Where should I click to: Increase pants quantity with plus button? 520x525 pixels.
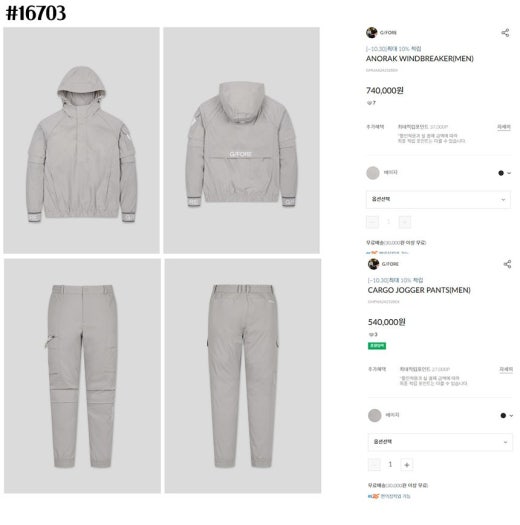tap(406, 465)
